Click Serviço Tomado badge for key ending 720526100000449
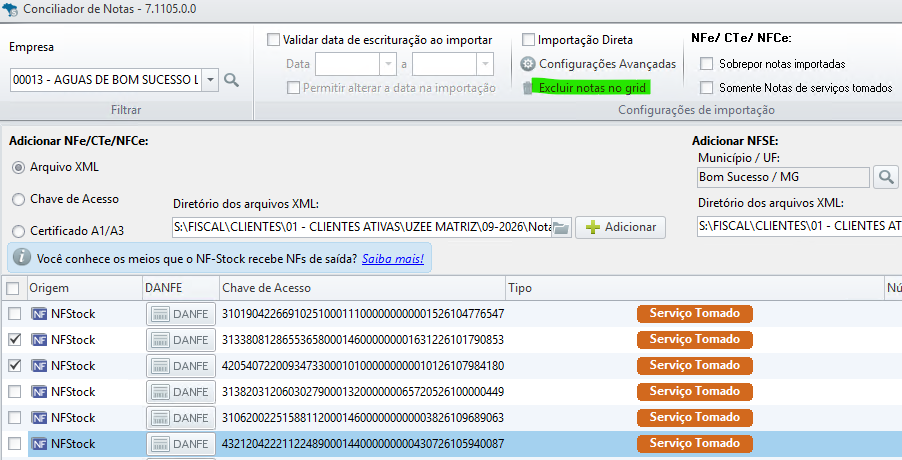Viewport: 902px width, 460px height. (x=695, y=392)
